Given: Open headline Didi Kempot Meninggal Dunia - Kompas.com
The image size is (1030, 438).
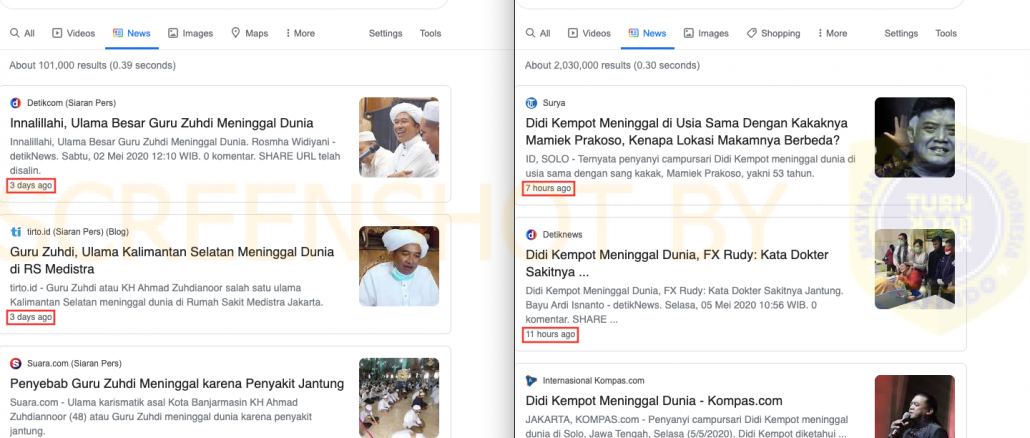Looking at the screenshot, I should pos(654,401).
